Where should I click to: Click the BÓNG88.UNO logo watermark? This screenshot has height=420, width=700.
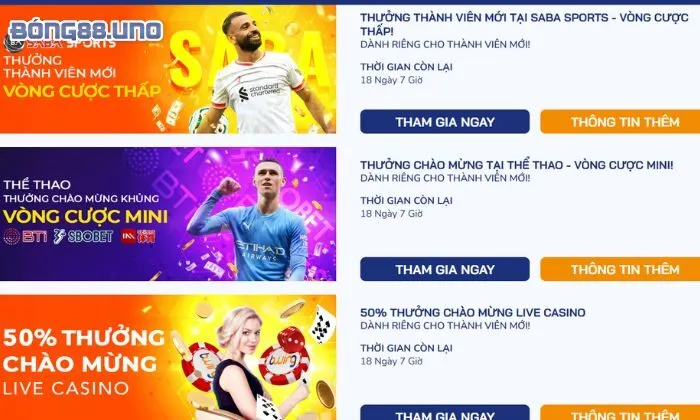click(86, 31)
